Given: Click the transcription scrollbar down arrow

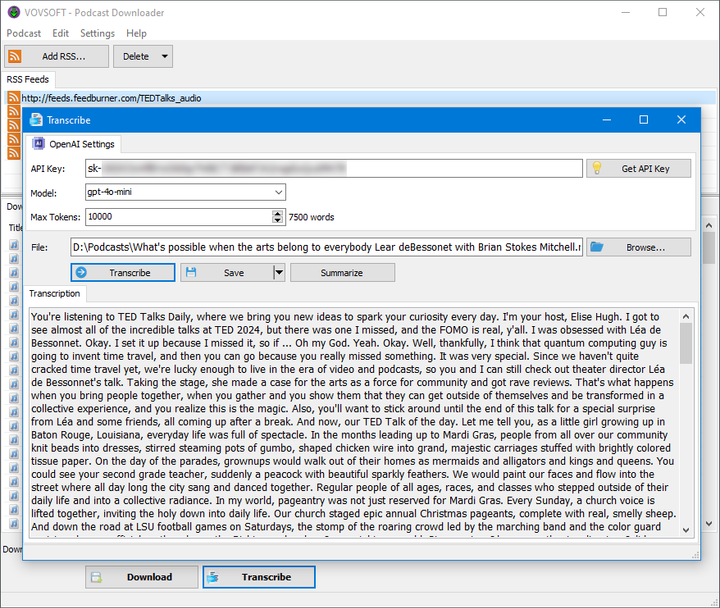Looking at the screenshot, I should coord(686,530).
